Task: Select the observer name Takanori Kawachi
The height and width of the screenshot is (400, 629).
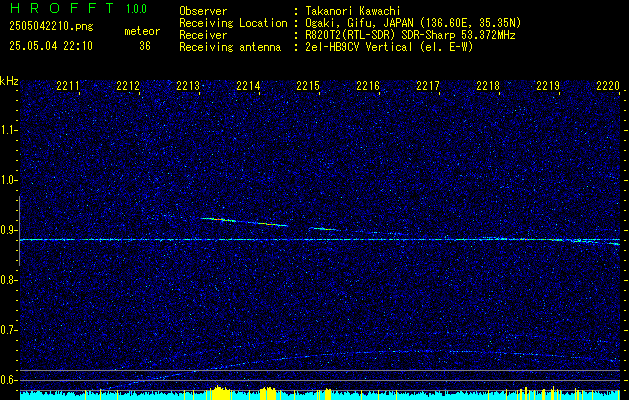Action: click(353, 11)
